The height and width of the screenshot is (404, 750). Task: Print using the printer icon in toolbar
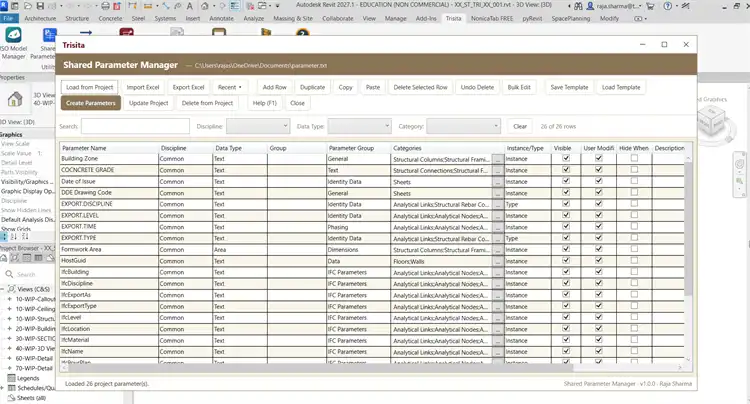click(105, 6)
